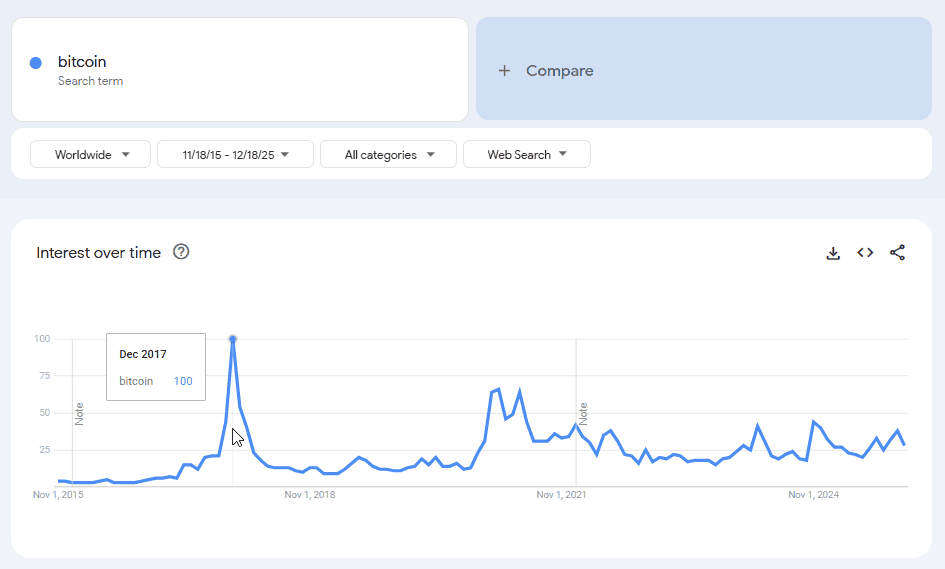The height and width of the screenshot is (569, 945).
Task: Click the 50 y-axis label
Action: [x=45, y=413]
